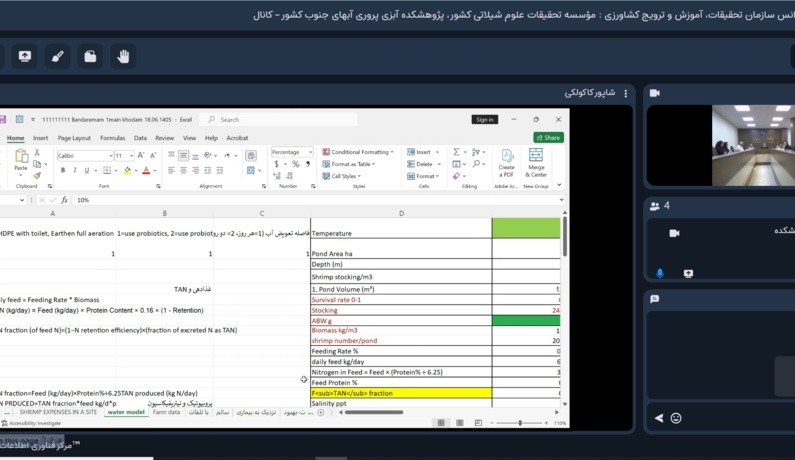The image size is (795, 460).
Task: Toggle Bold formatting
Action: (63, 170)
